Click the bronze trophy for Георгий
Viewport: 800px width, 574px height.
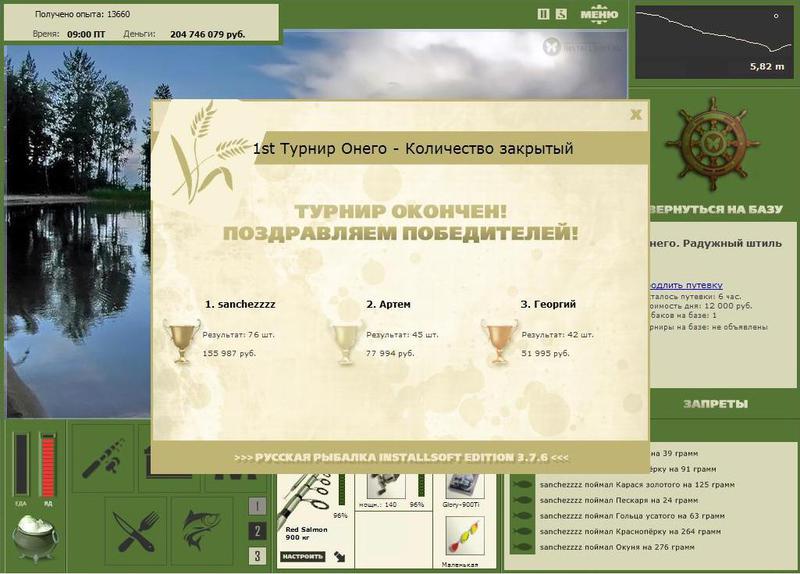coord(499,340)
